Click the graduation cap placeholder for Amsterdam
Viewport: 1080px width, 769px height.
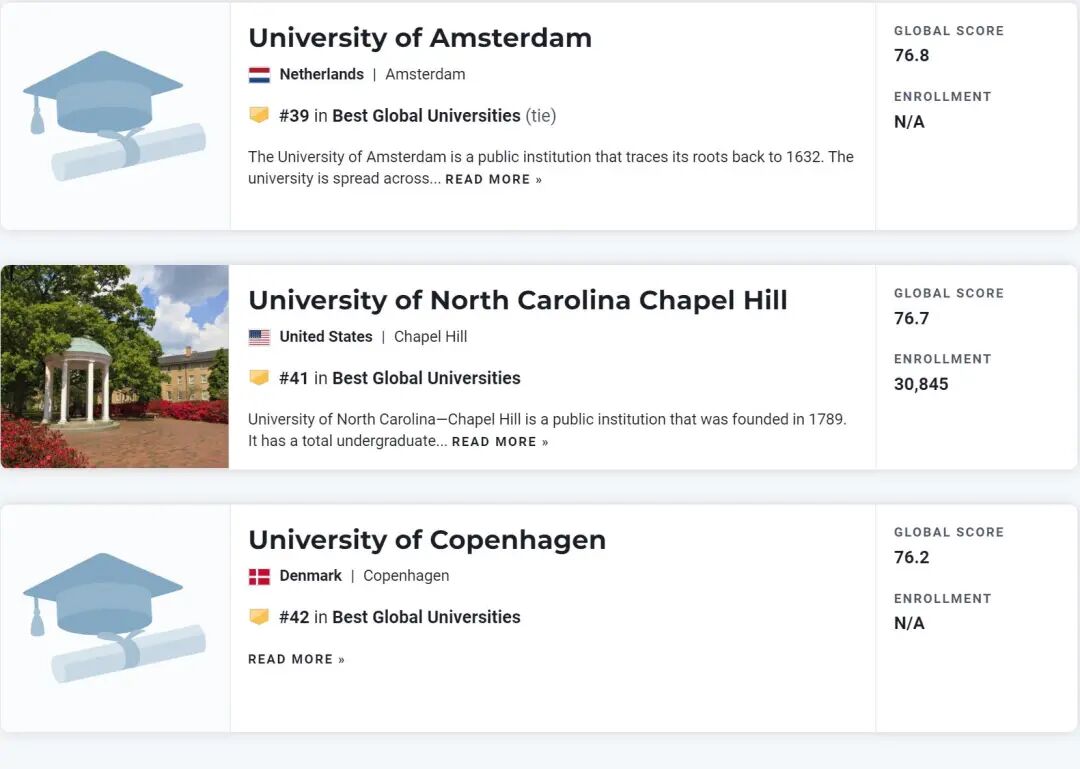[114, 116]
